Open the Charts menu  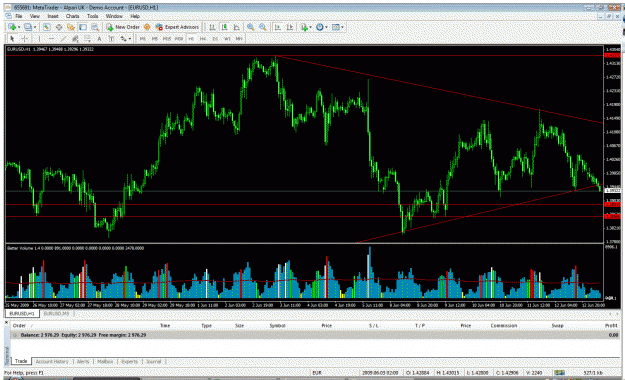tap(72, 16)
